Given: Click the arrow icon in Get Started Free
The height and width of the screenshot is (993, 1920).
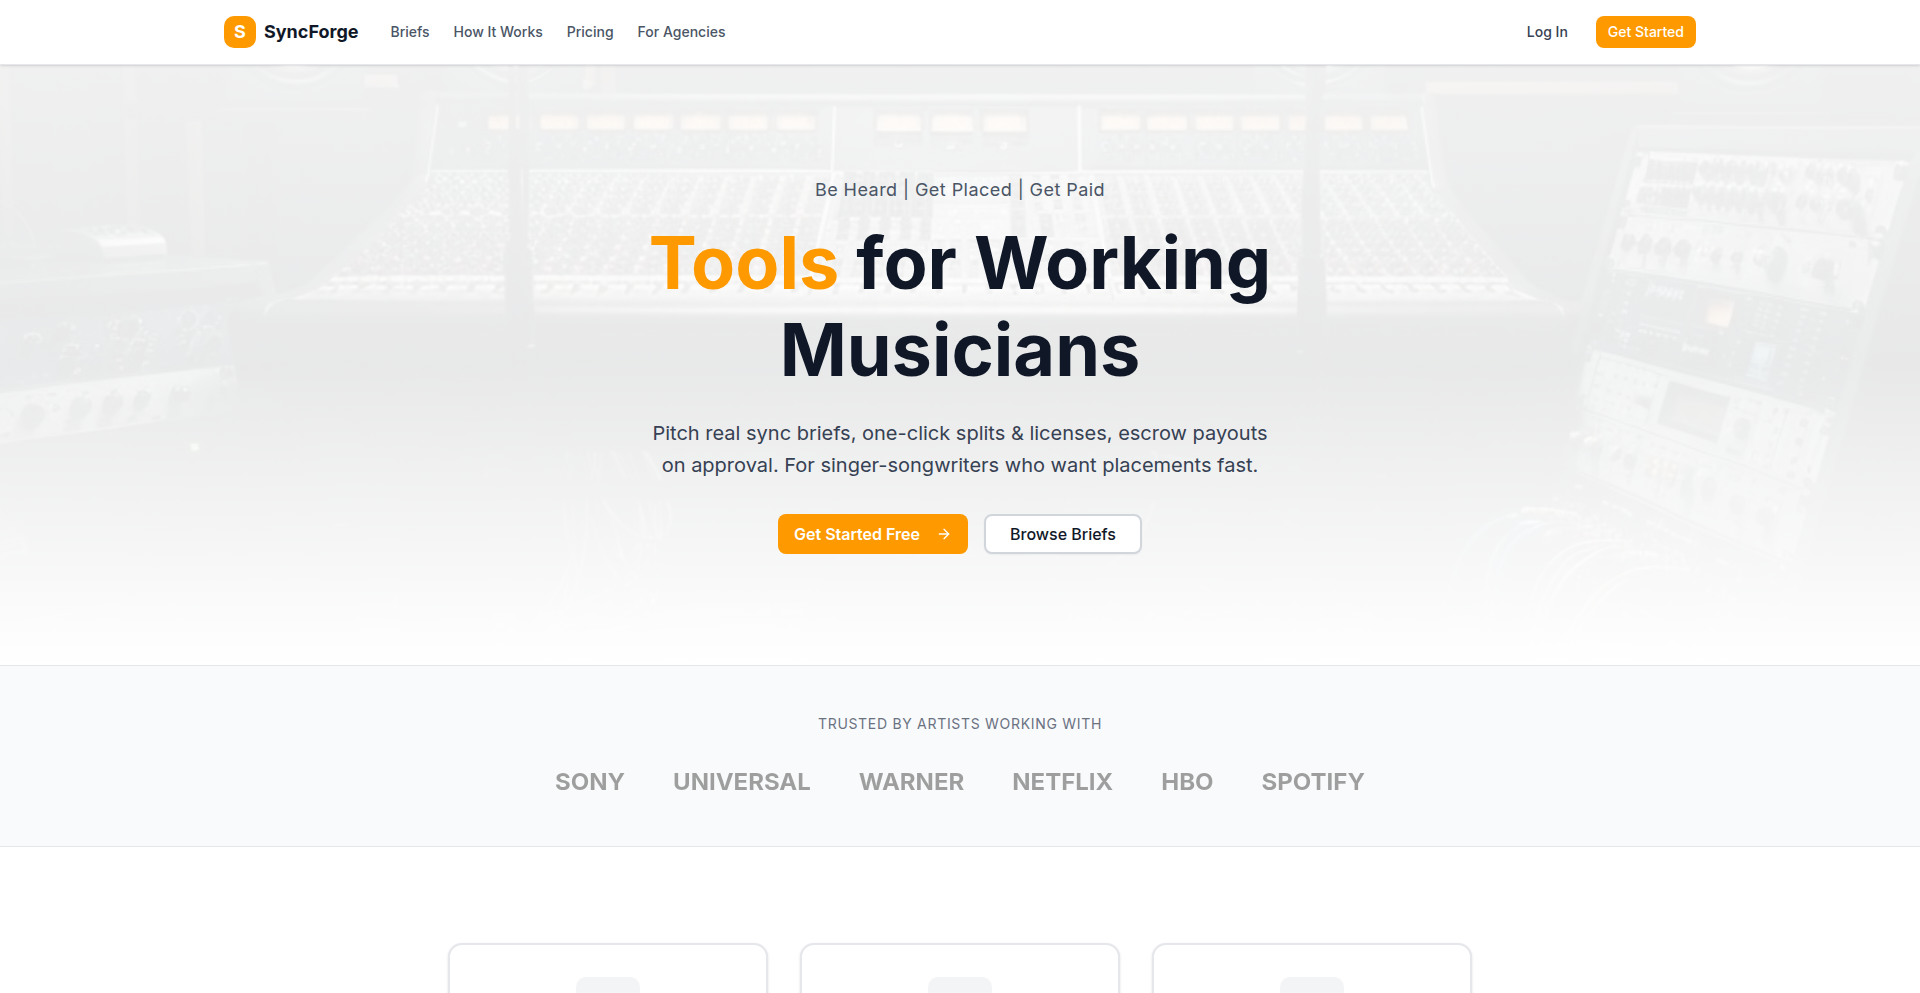Looking at the screenshot, I should (944, 534).
